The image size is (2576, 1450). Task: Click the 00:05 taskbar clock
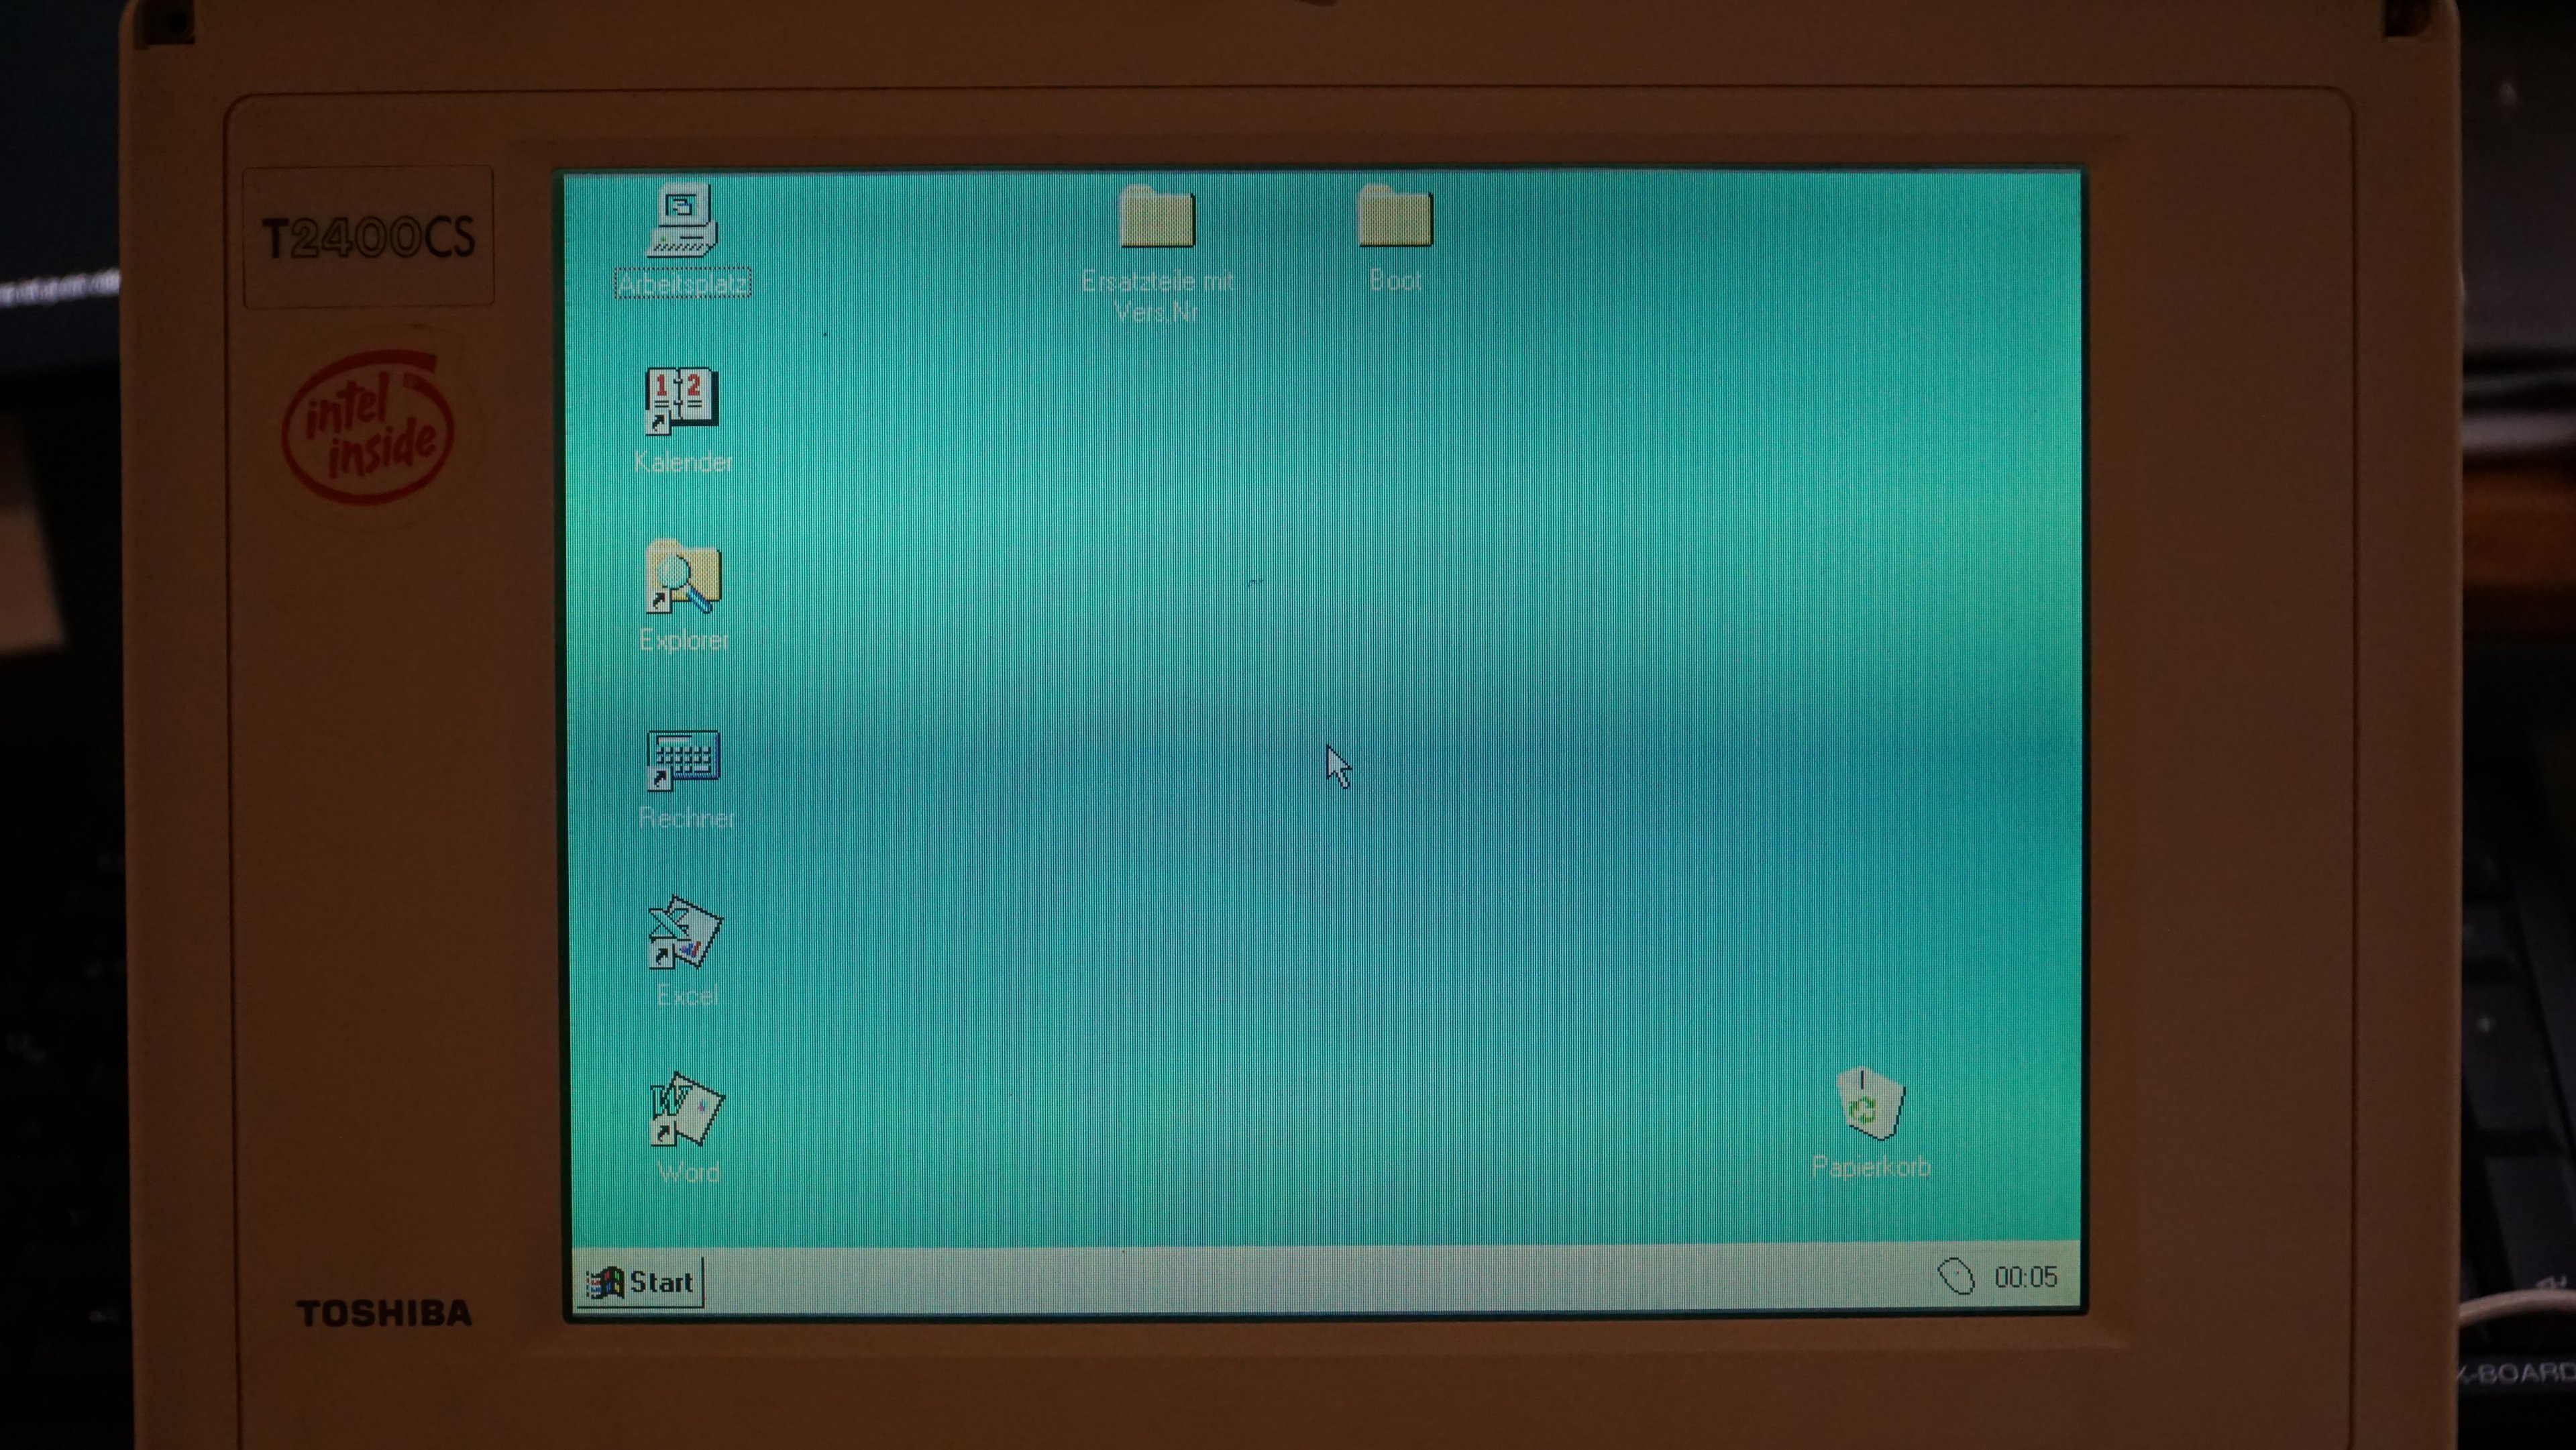tap(2025, 1277)
